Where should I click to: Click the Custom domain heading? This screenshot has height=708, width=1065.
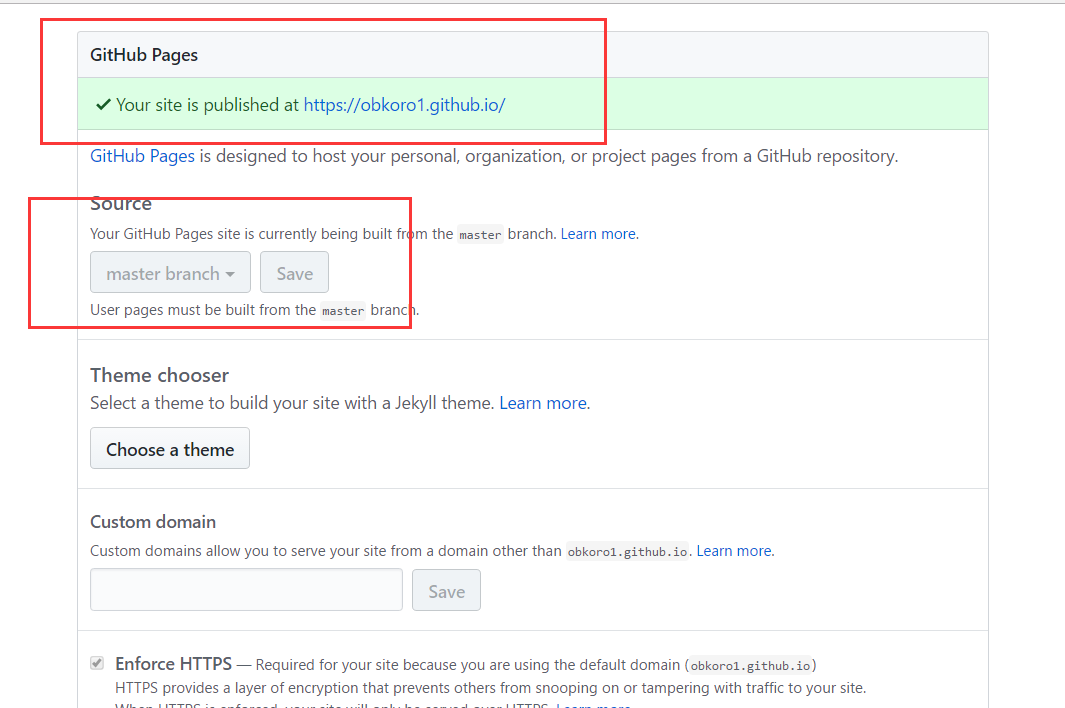click(153, 522)
